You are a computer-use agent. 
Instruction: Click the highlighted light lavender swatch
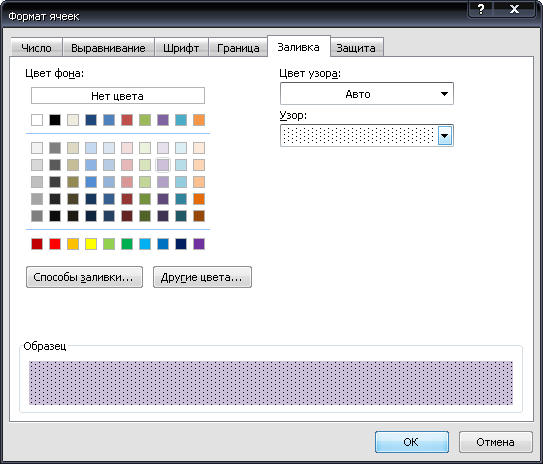[163, 165]
